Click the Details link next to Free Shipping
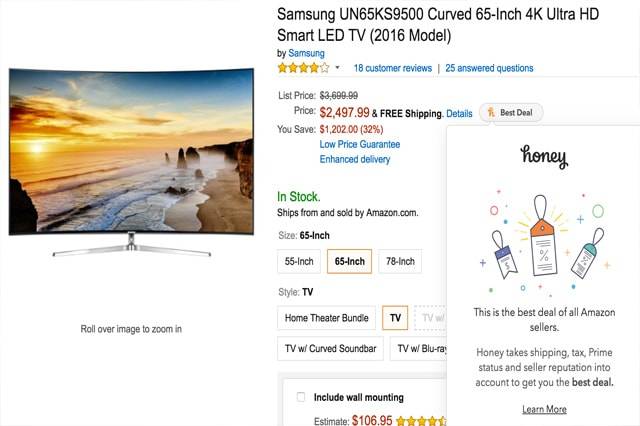Image resolution: width=640 pixels, height=426 pixels. 459,113
